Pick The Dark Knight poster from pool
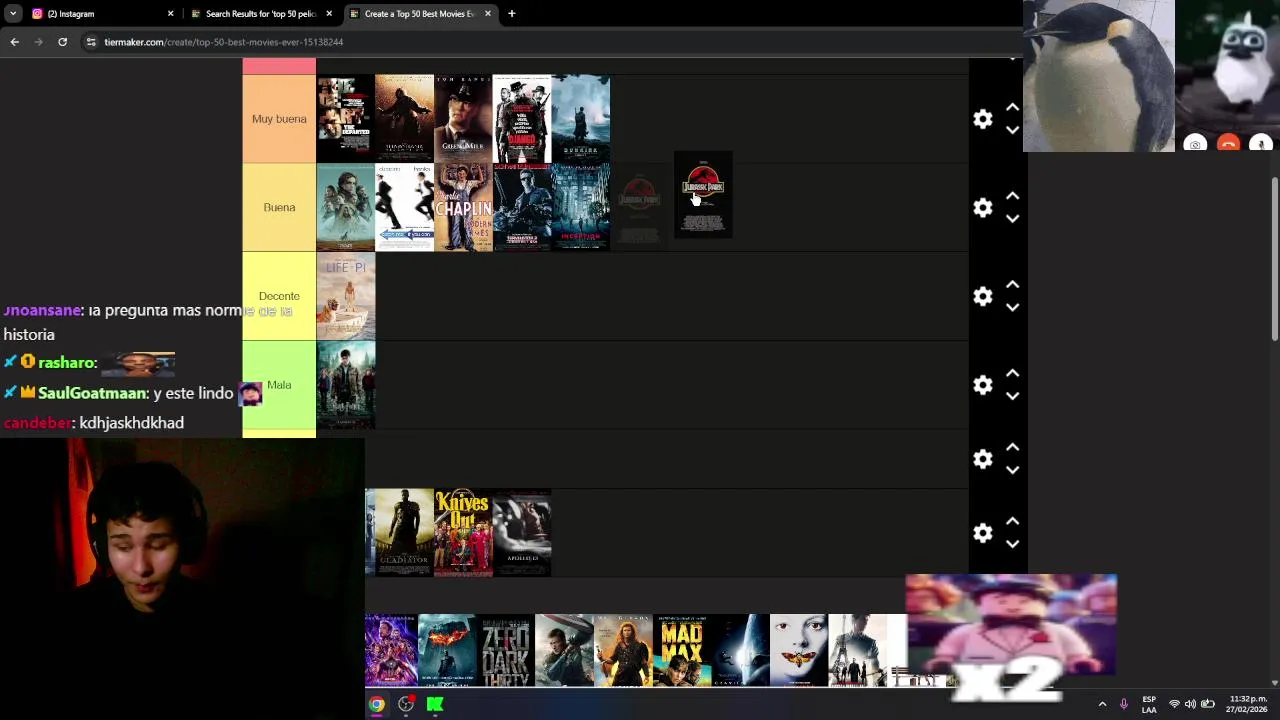Viewport: 1280px width, 720px height. [x=447, y=651]
